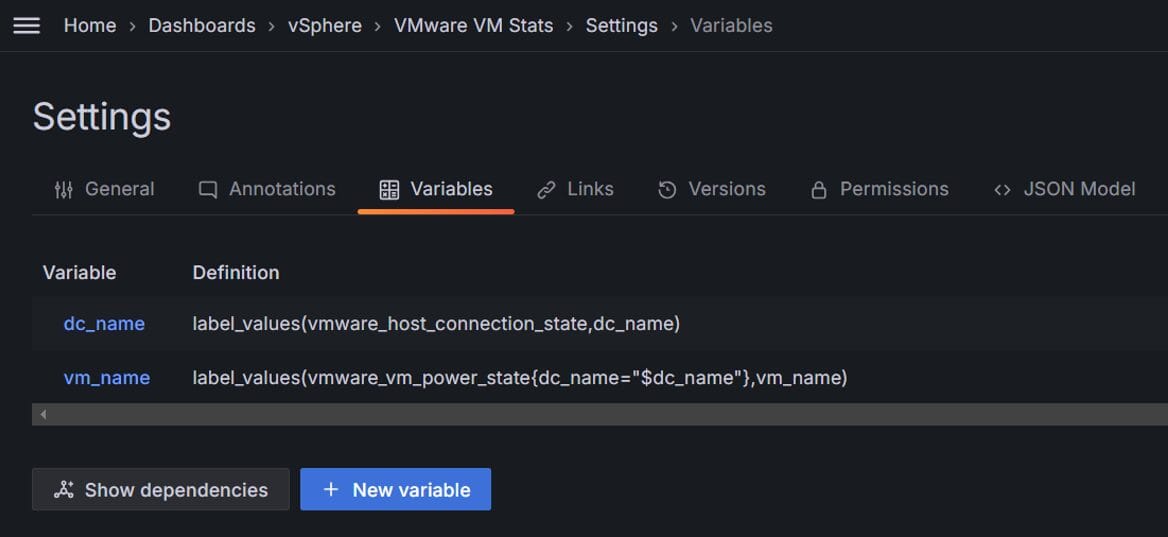This screenshot has width=1168, height=537.
Task: Click the Links chain icon
Action: (546, 190)
